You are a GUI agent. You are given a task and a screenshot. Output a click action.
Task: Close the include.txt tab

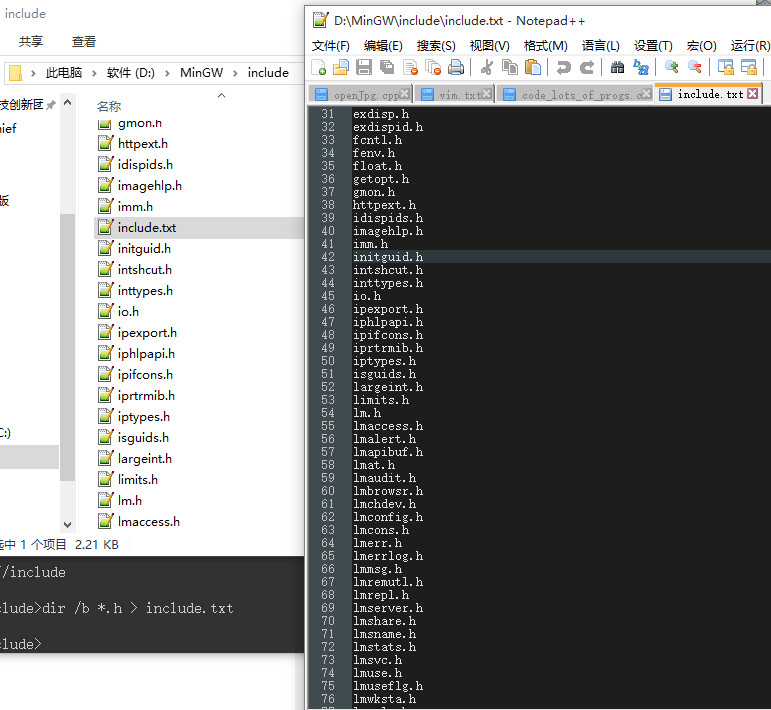[752, 93]
